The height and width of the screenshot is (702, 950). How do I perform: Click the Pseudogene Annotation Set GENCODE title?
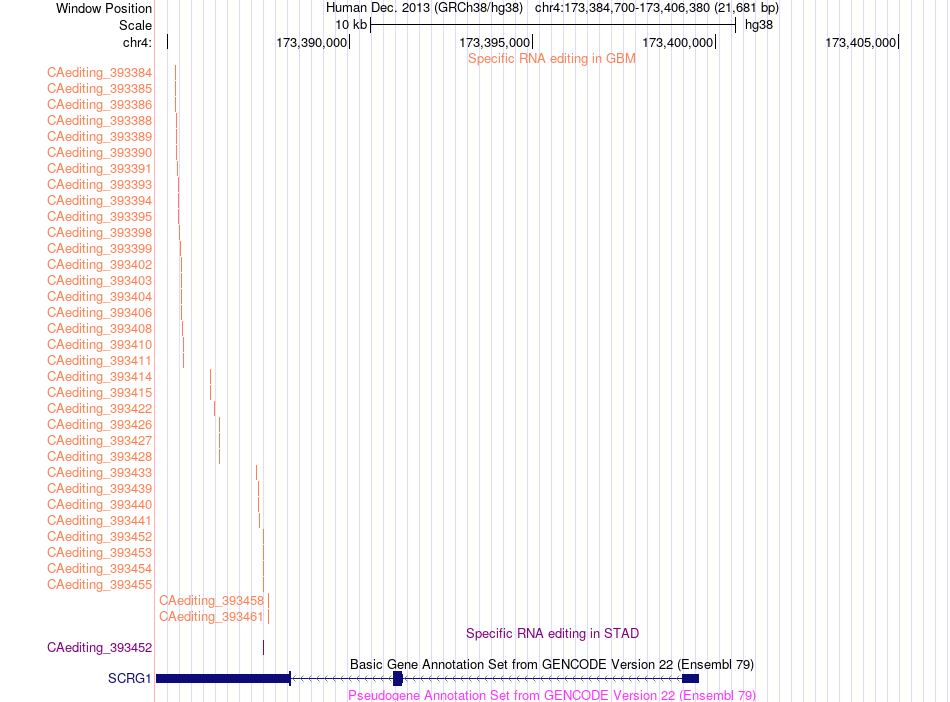pyautogui.click(x=551, y=695)
